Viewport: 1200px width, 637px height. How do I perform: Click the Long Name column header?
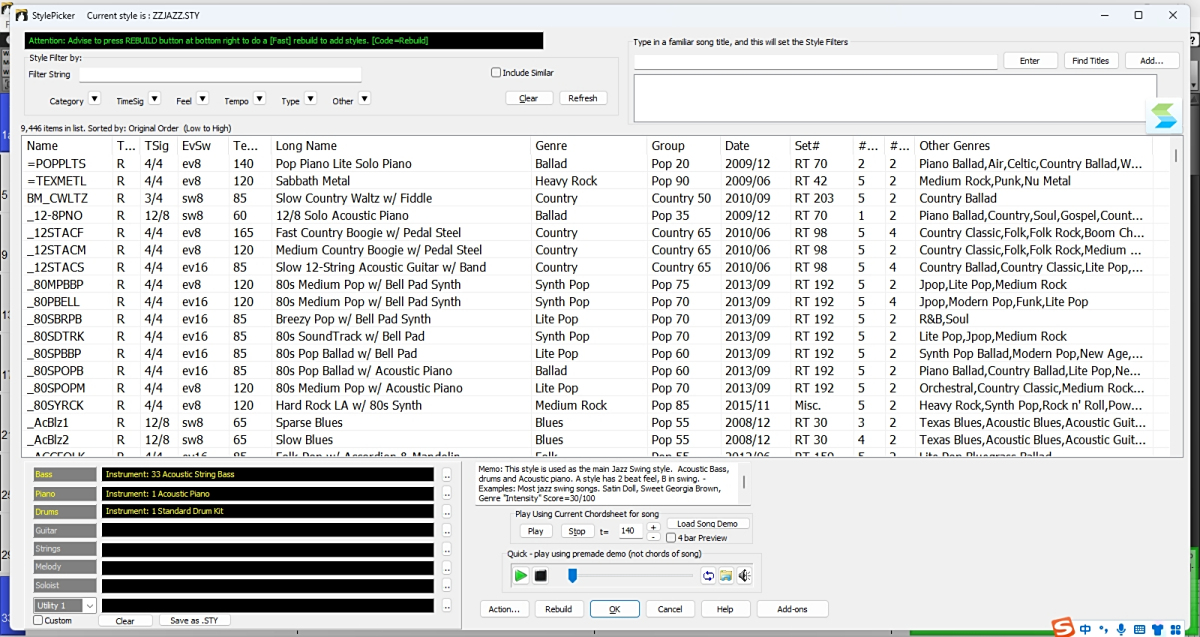click(x=306, y=146)
